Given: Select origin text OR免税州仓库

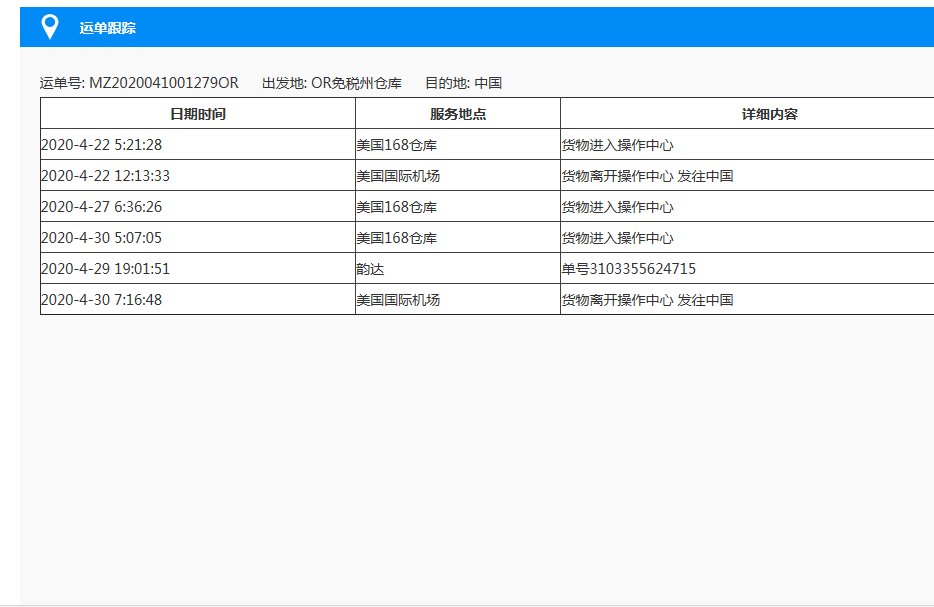Looking at the screenshot, I should 356,83.
